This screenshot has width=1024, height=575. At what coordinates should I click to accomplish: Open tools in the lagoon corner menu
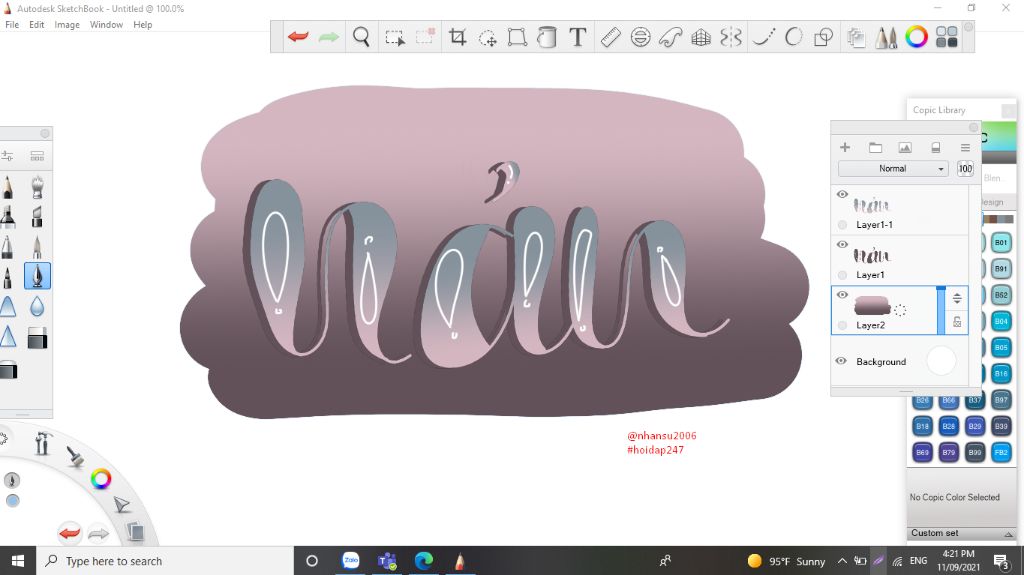(x=42, y=444)
